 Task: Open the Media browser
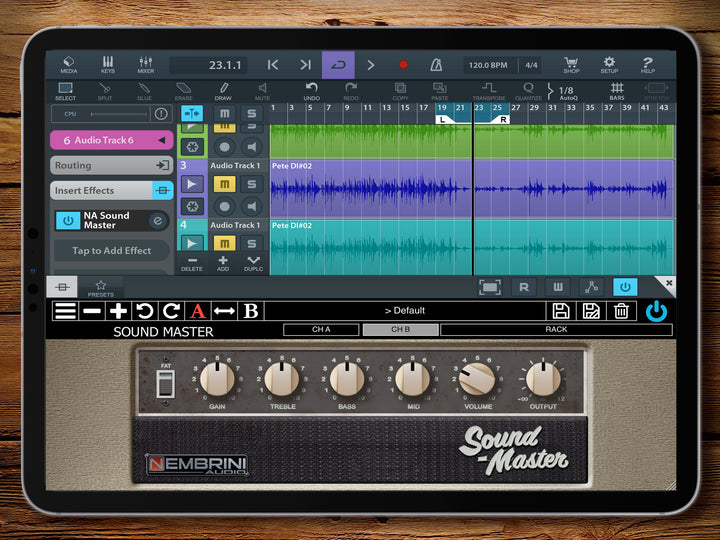click(69, 65)
